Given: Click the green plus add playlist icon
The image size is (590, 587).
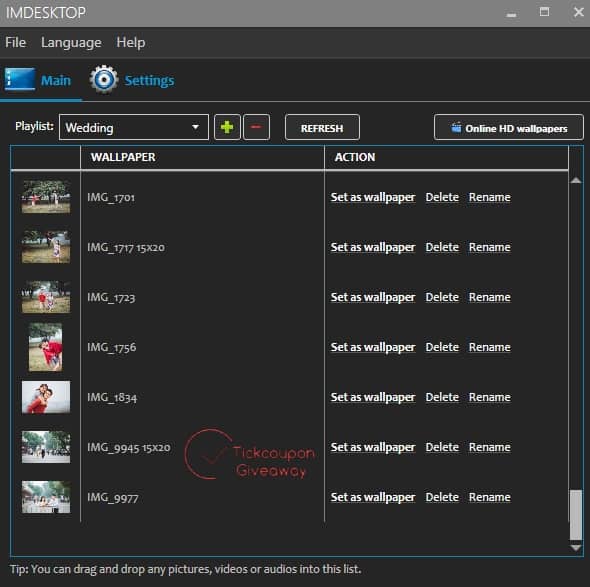Looking at the screenshot, I should (227, 127).
